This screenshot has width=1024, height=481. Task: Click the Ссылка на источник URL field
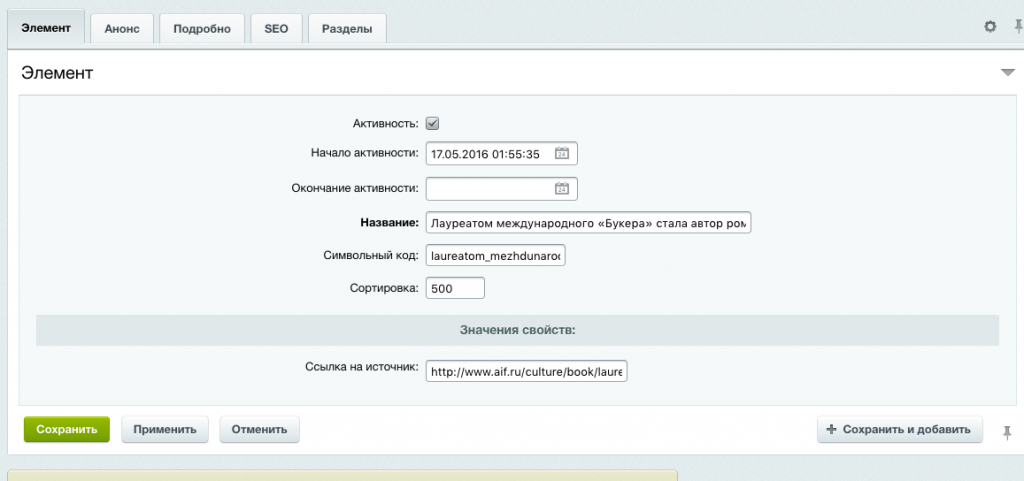tap(526, 372)
